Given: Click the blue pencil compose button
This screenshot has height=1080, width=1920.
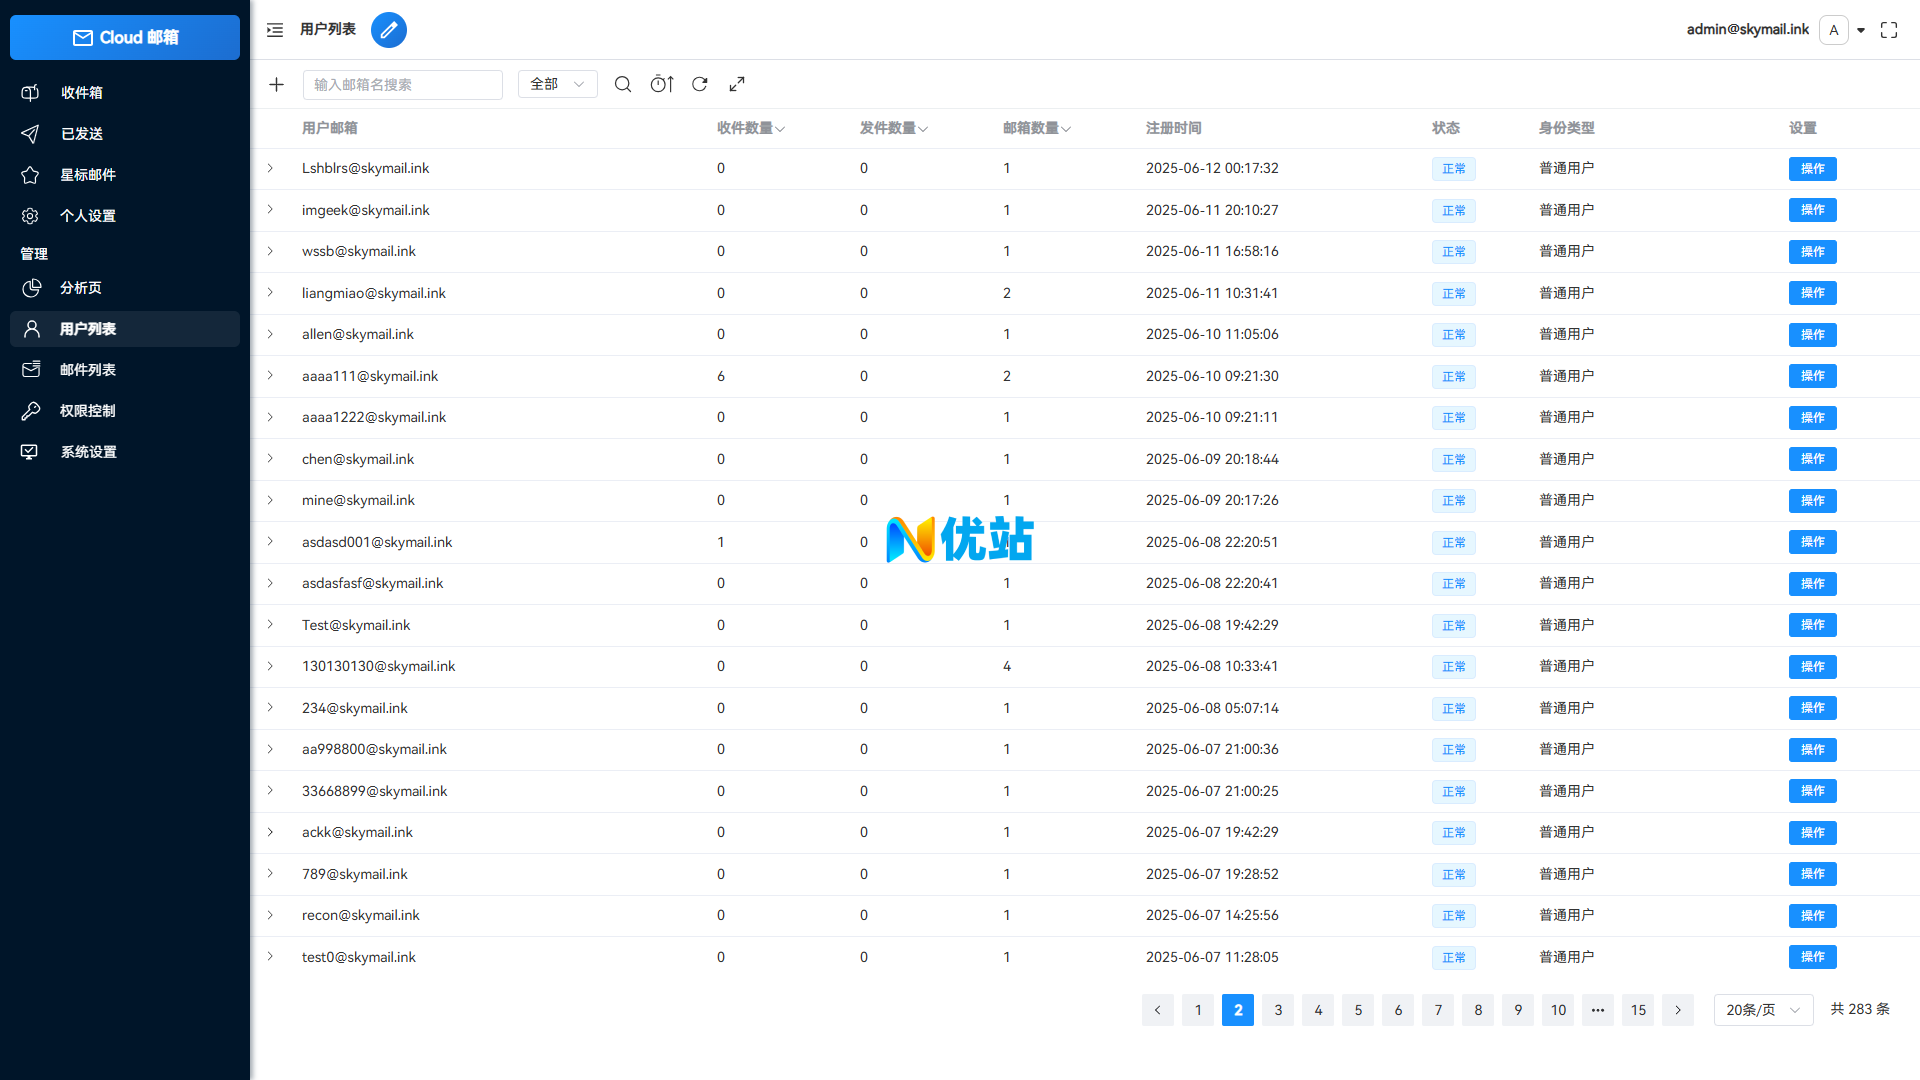Looking at the screenshot, I should coord(389,30).
